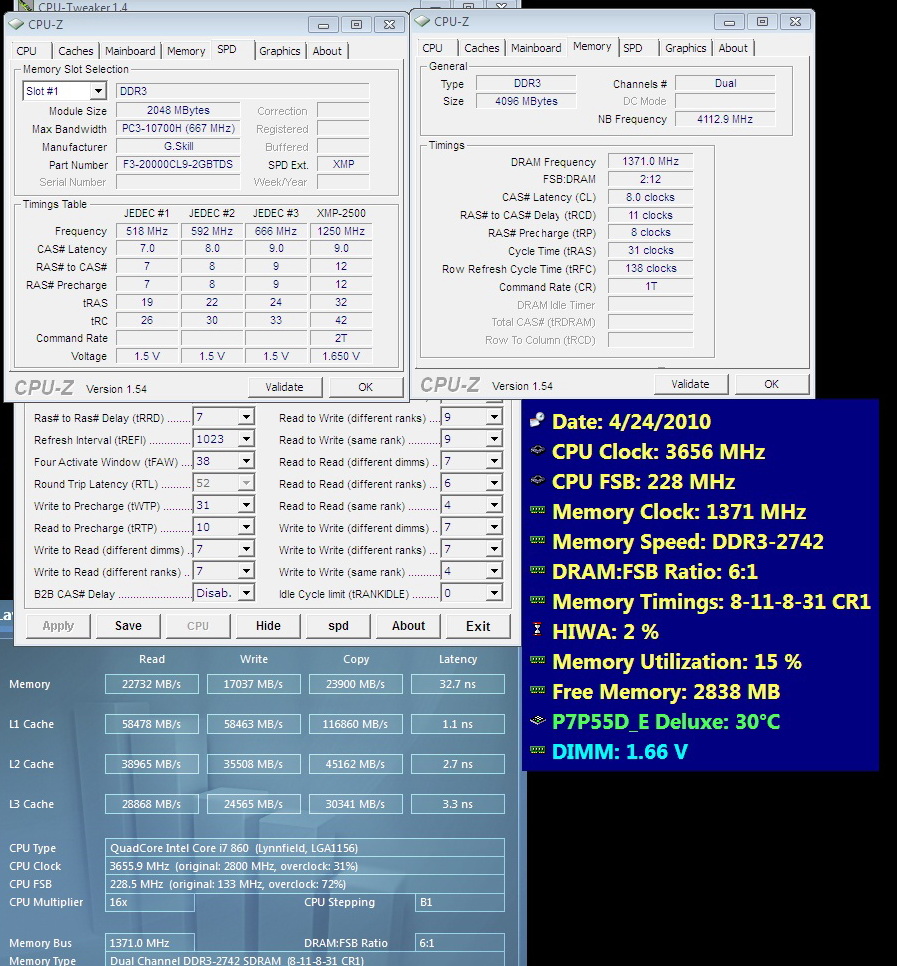Click the CPU Multiplier value 16x
Screen dimensions: 897x966
(x=150, y=902)
